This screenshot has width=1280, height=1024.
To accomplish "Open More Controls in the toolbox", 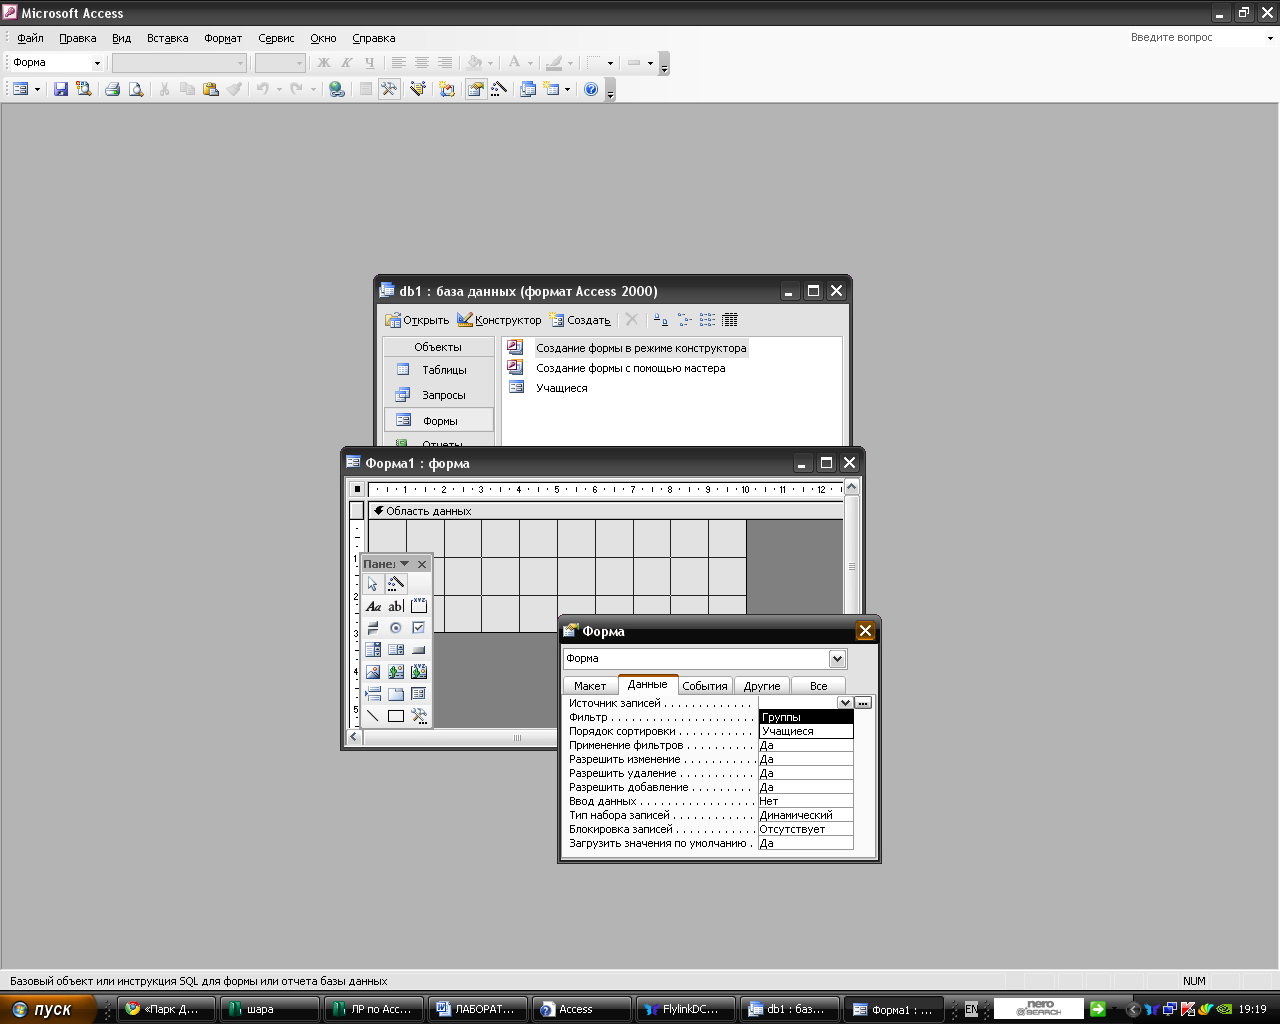I will click(419, 716).
